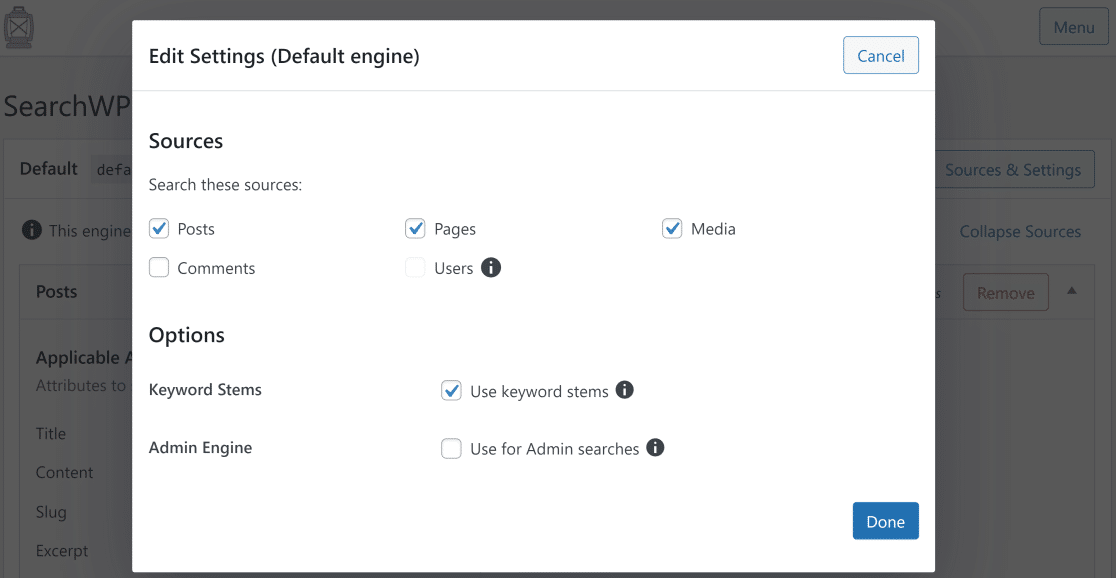Toggle the Users source checkbox
The width and height of the screenshot is (1116, 578).
pos(415,268)
